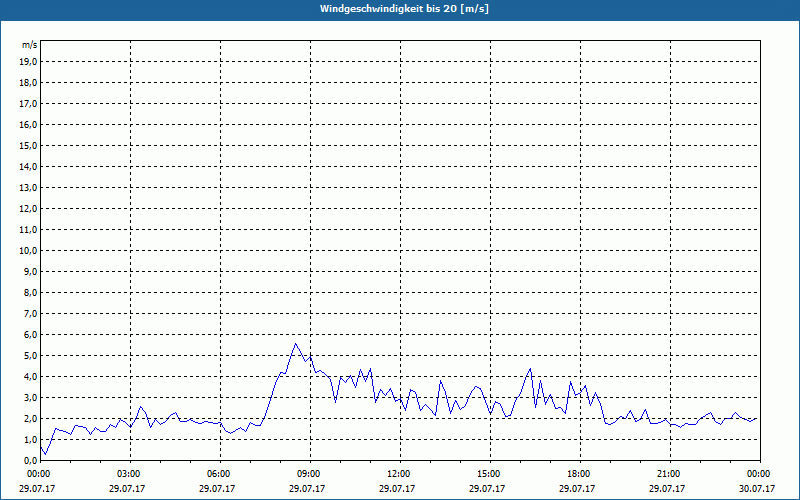
Task: Click the '00:00' label above 30.07.17
Action: click(x=759, y=474)
